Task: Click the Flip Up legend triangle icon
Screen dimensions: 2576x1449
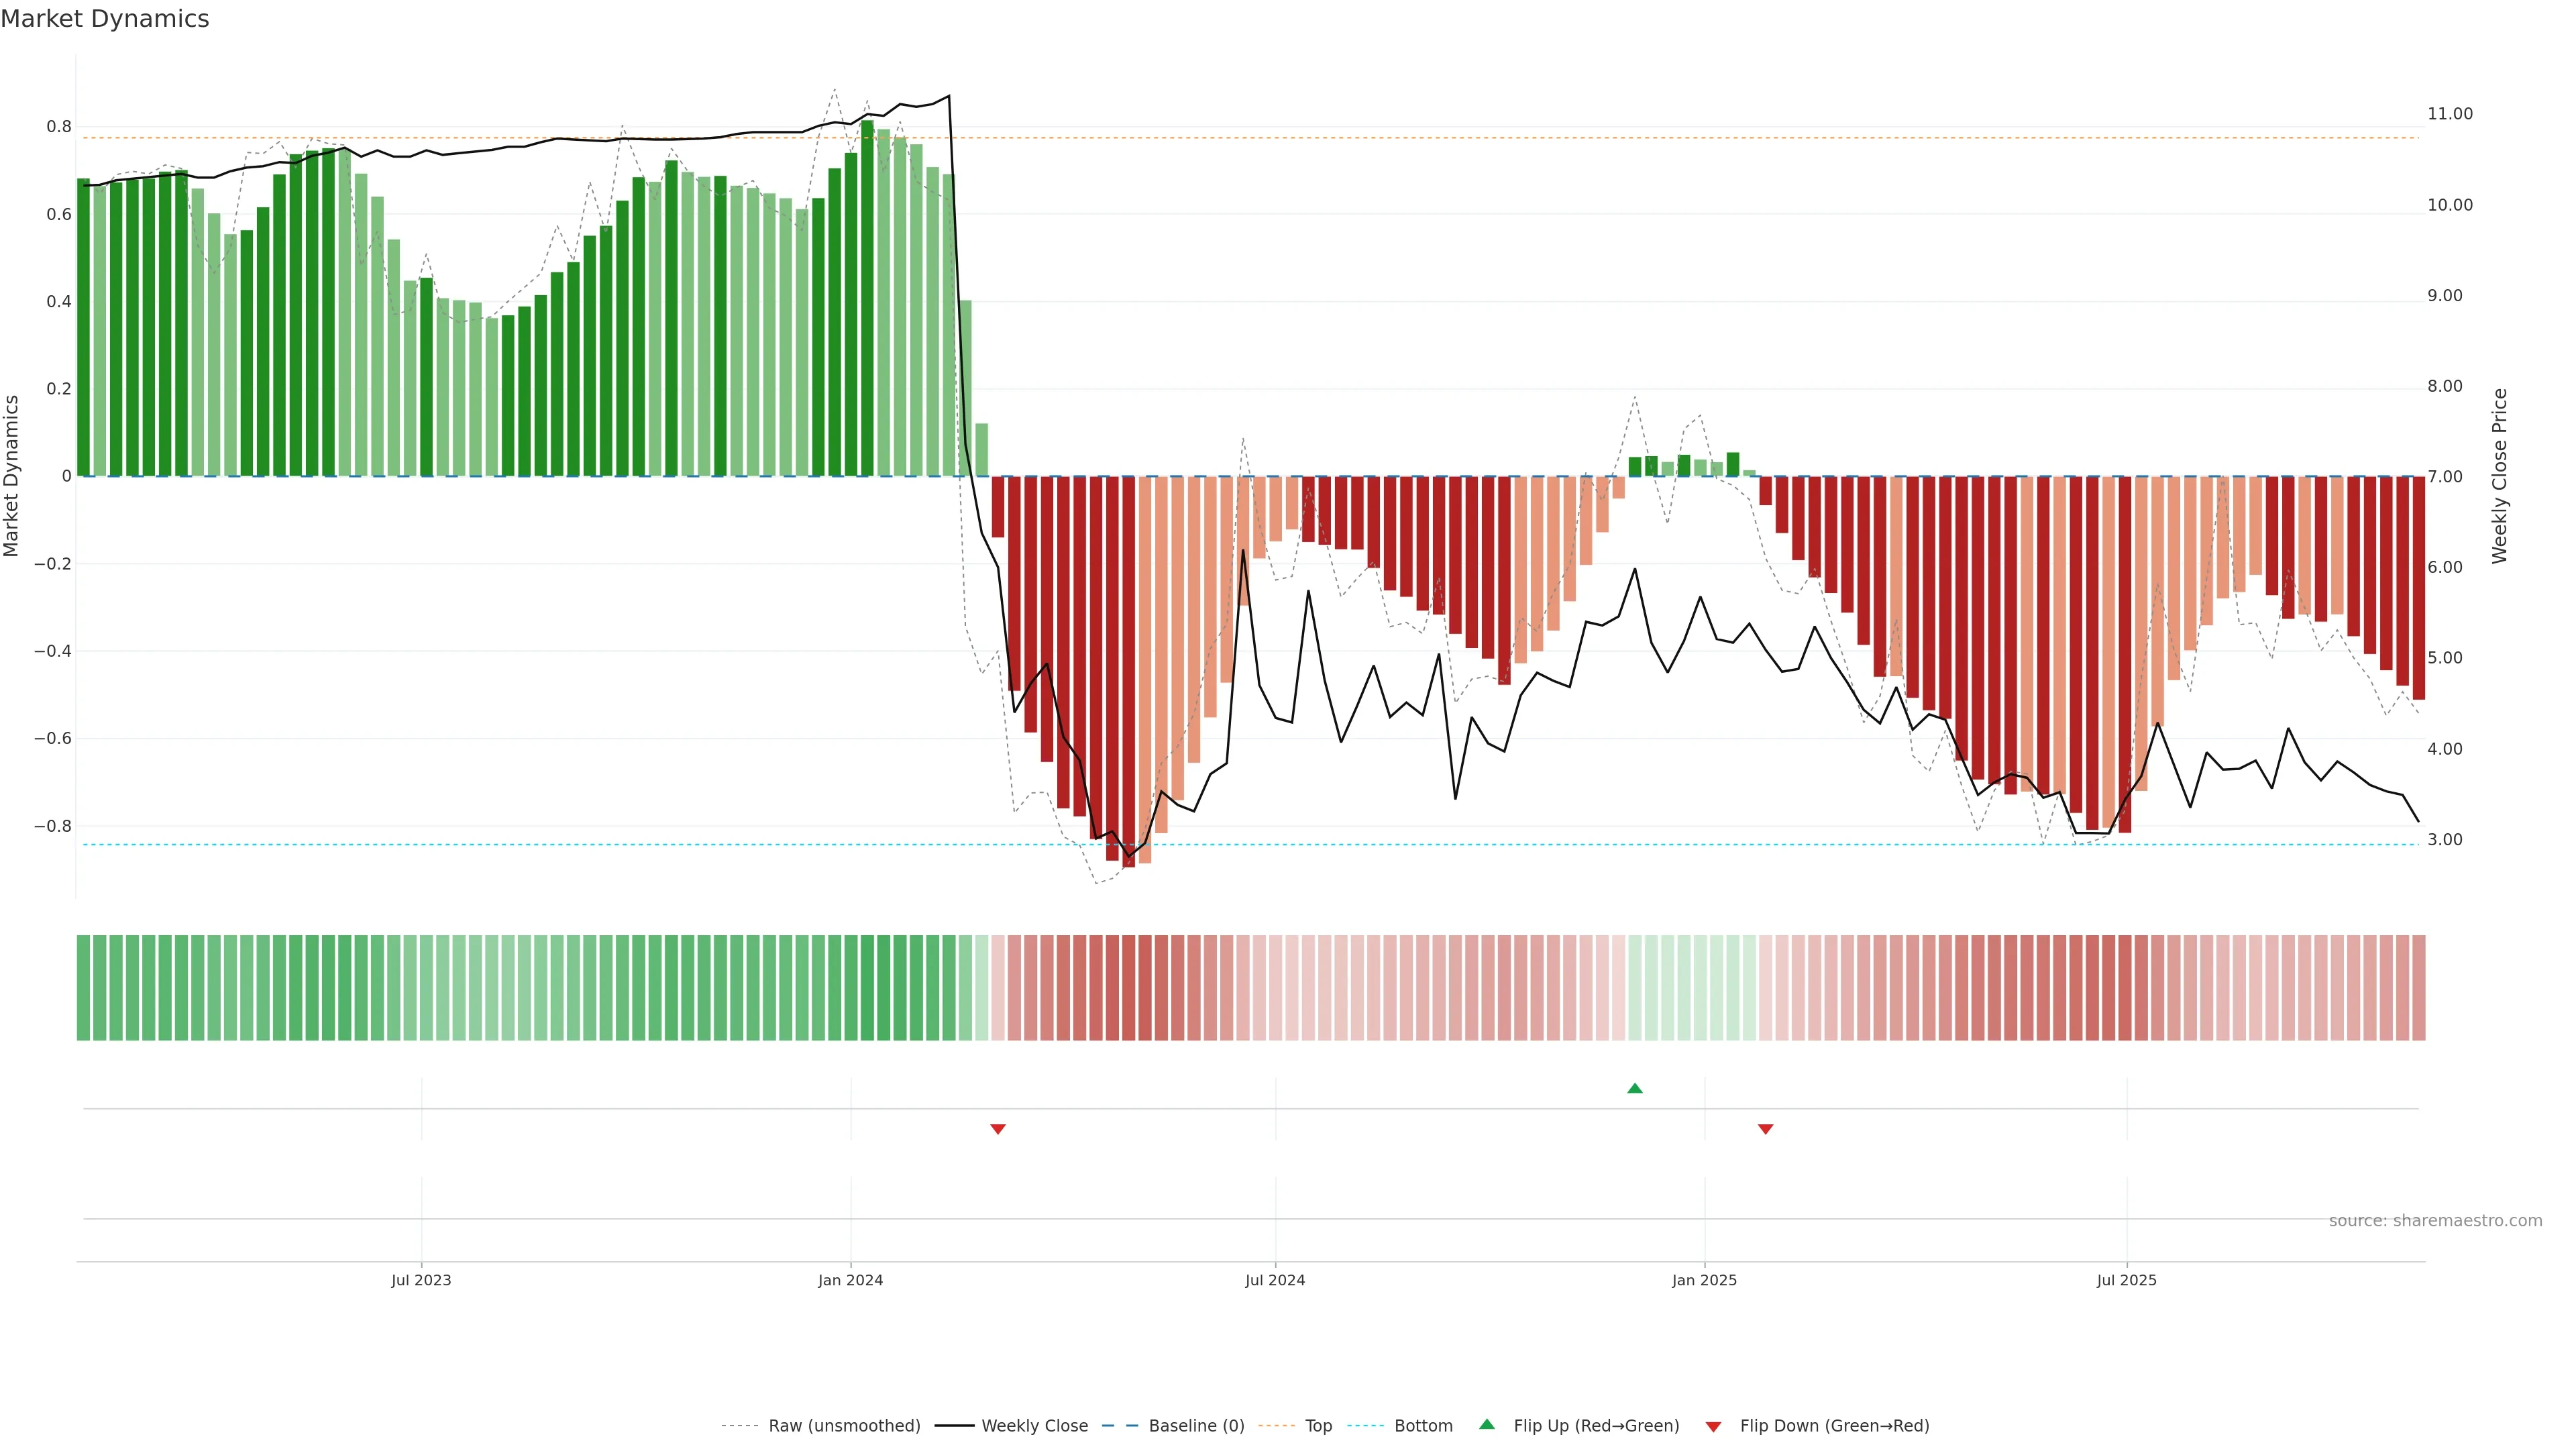Action: pyautogui.click(x=1487, y=1425)
